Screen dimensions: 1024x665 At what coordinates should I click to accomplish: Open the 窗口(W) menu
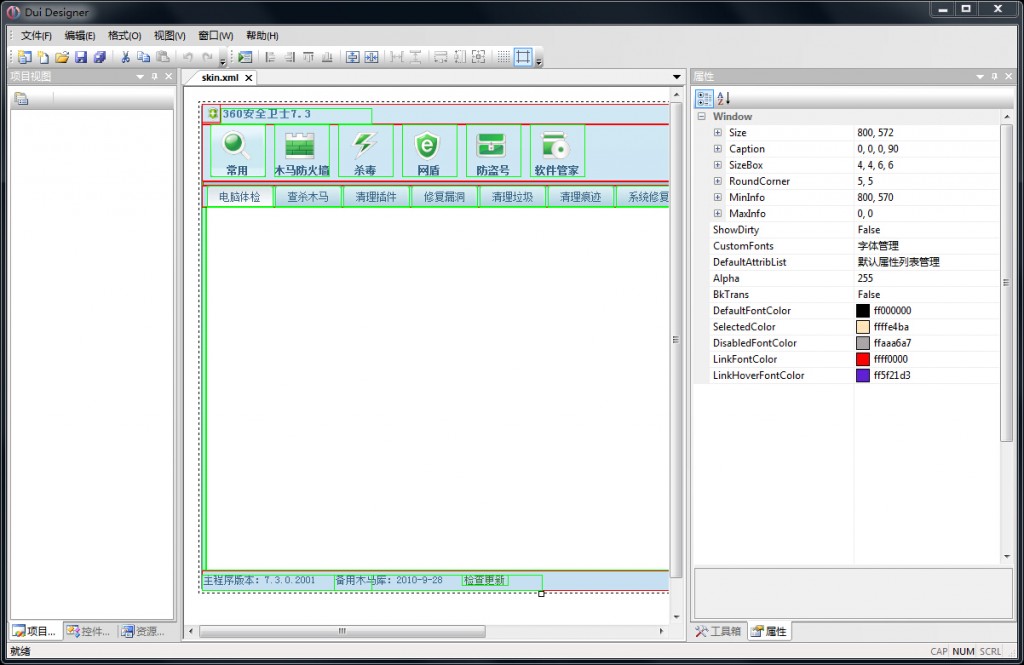[216, 36]
